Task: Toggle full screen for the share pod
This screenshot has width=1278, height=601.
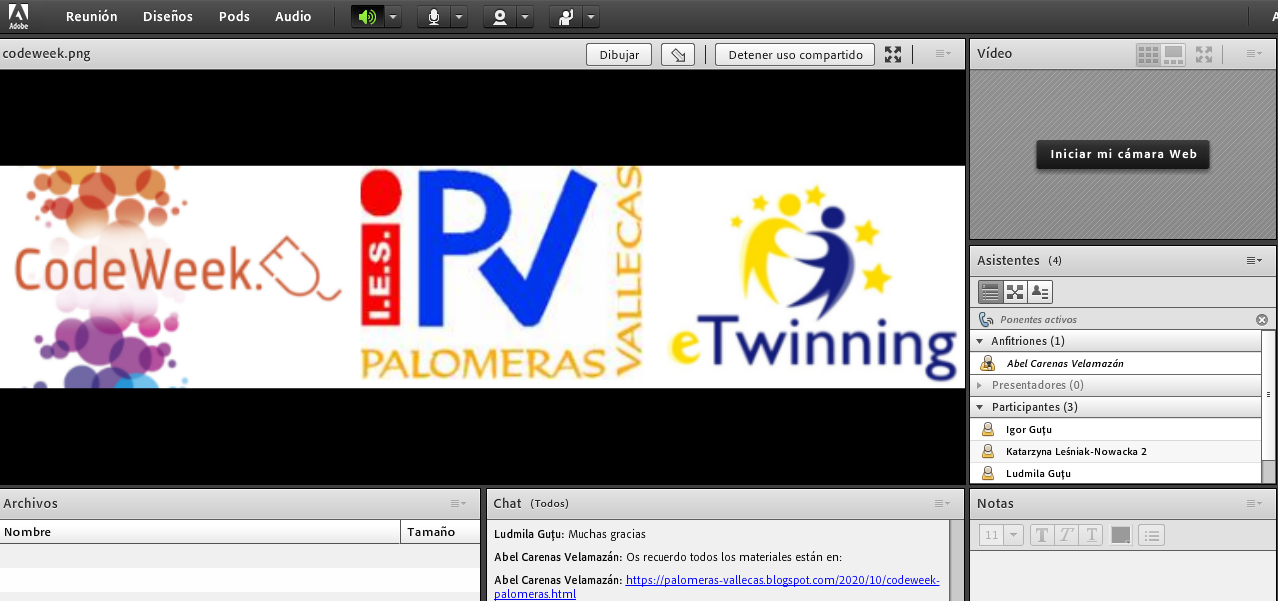Action: (x=893, y=55)
